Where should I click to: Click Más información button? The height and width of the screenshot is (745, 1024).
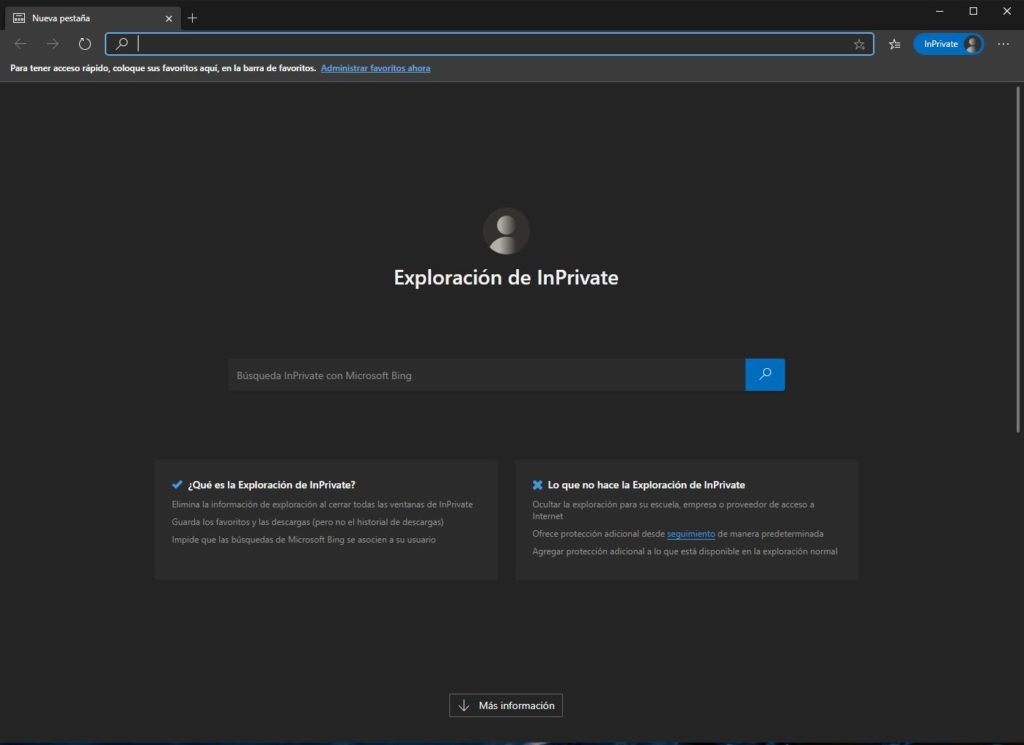point(506,705)
